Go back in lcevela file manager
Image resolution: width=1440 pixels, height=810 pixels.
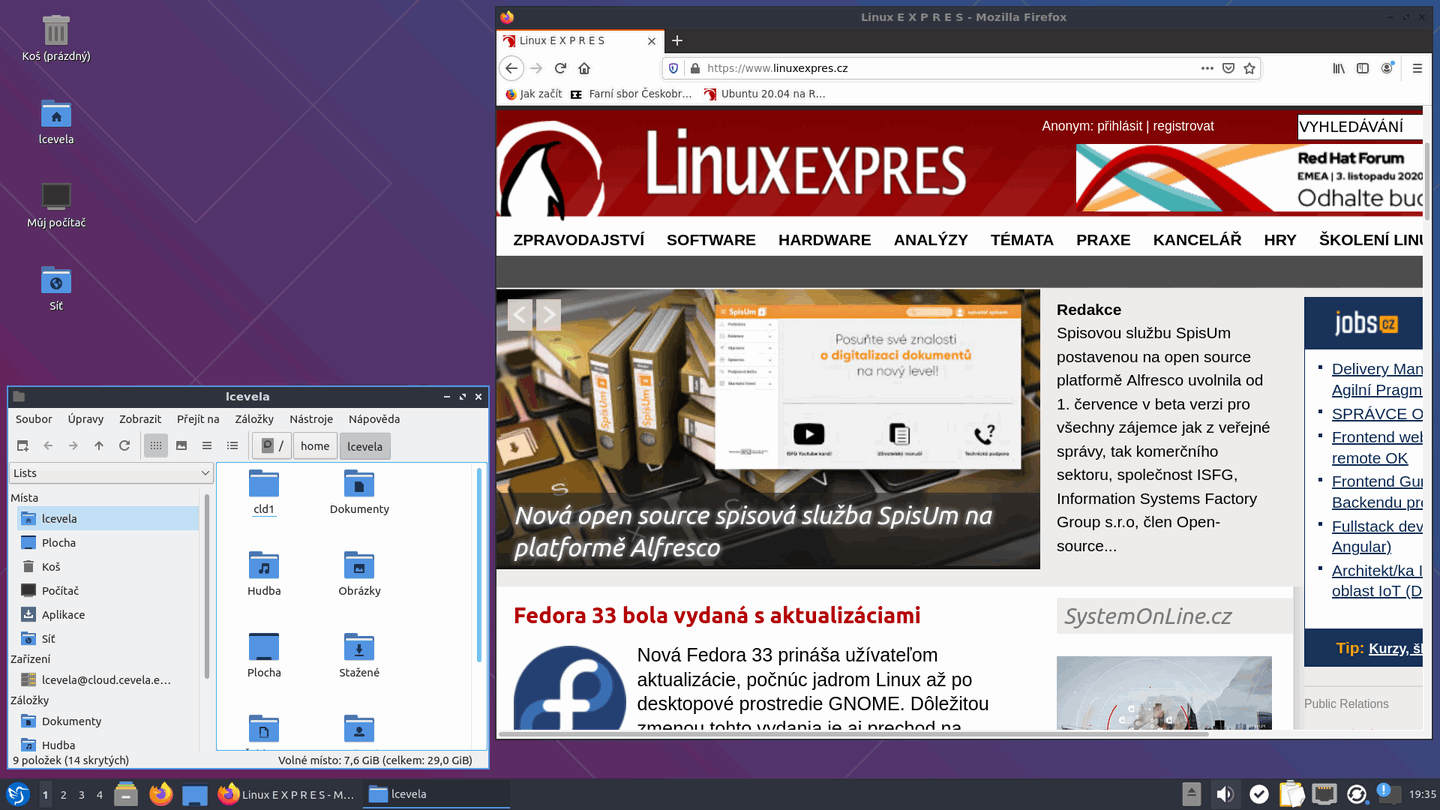click(x=48, y=446)
